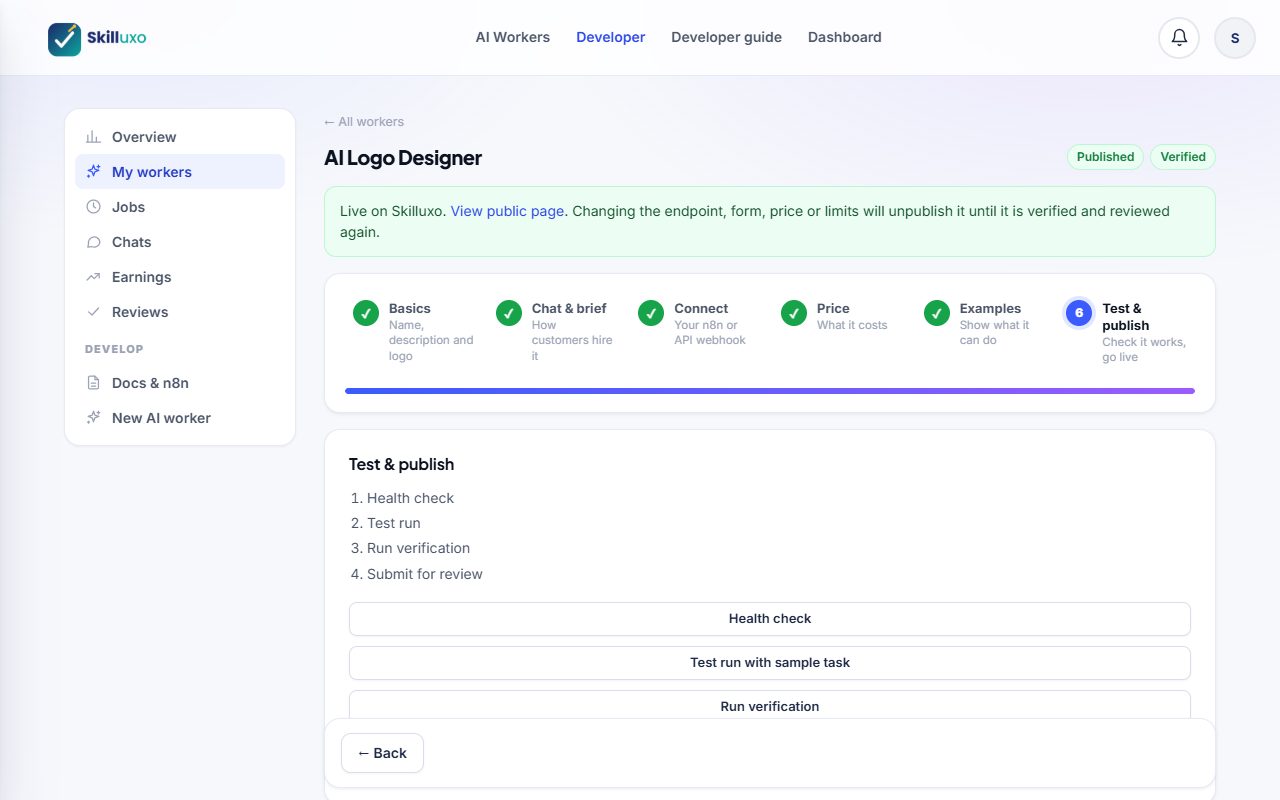Click the wizard progress bar
This screenshot has width=1280, height=800.
[x=770, y=391]
